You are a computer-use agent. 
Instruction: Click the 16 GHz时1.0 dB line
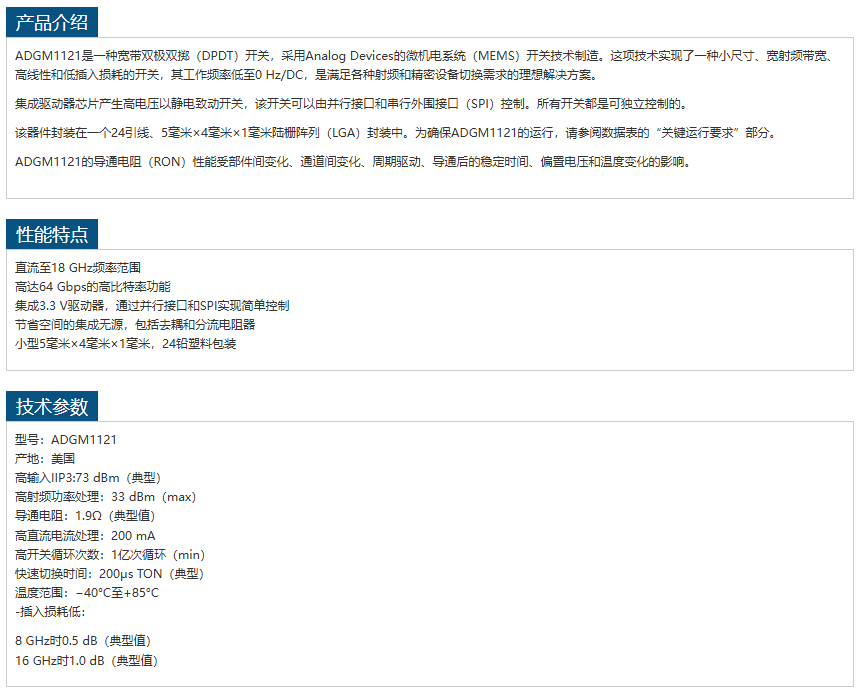coord(86,661)
